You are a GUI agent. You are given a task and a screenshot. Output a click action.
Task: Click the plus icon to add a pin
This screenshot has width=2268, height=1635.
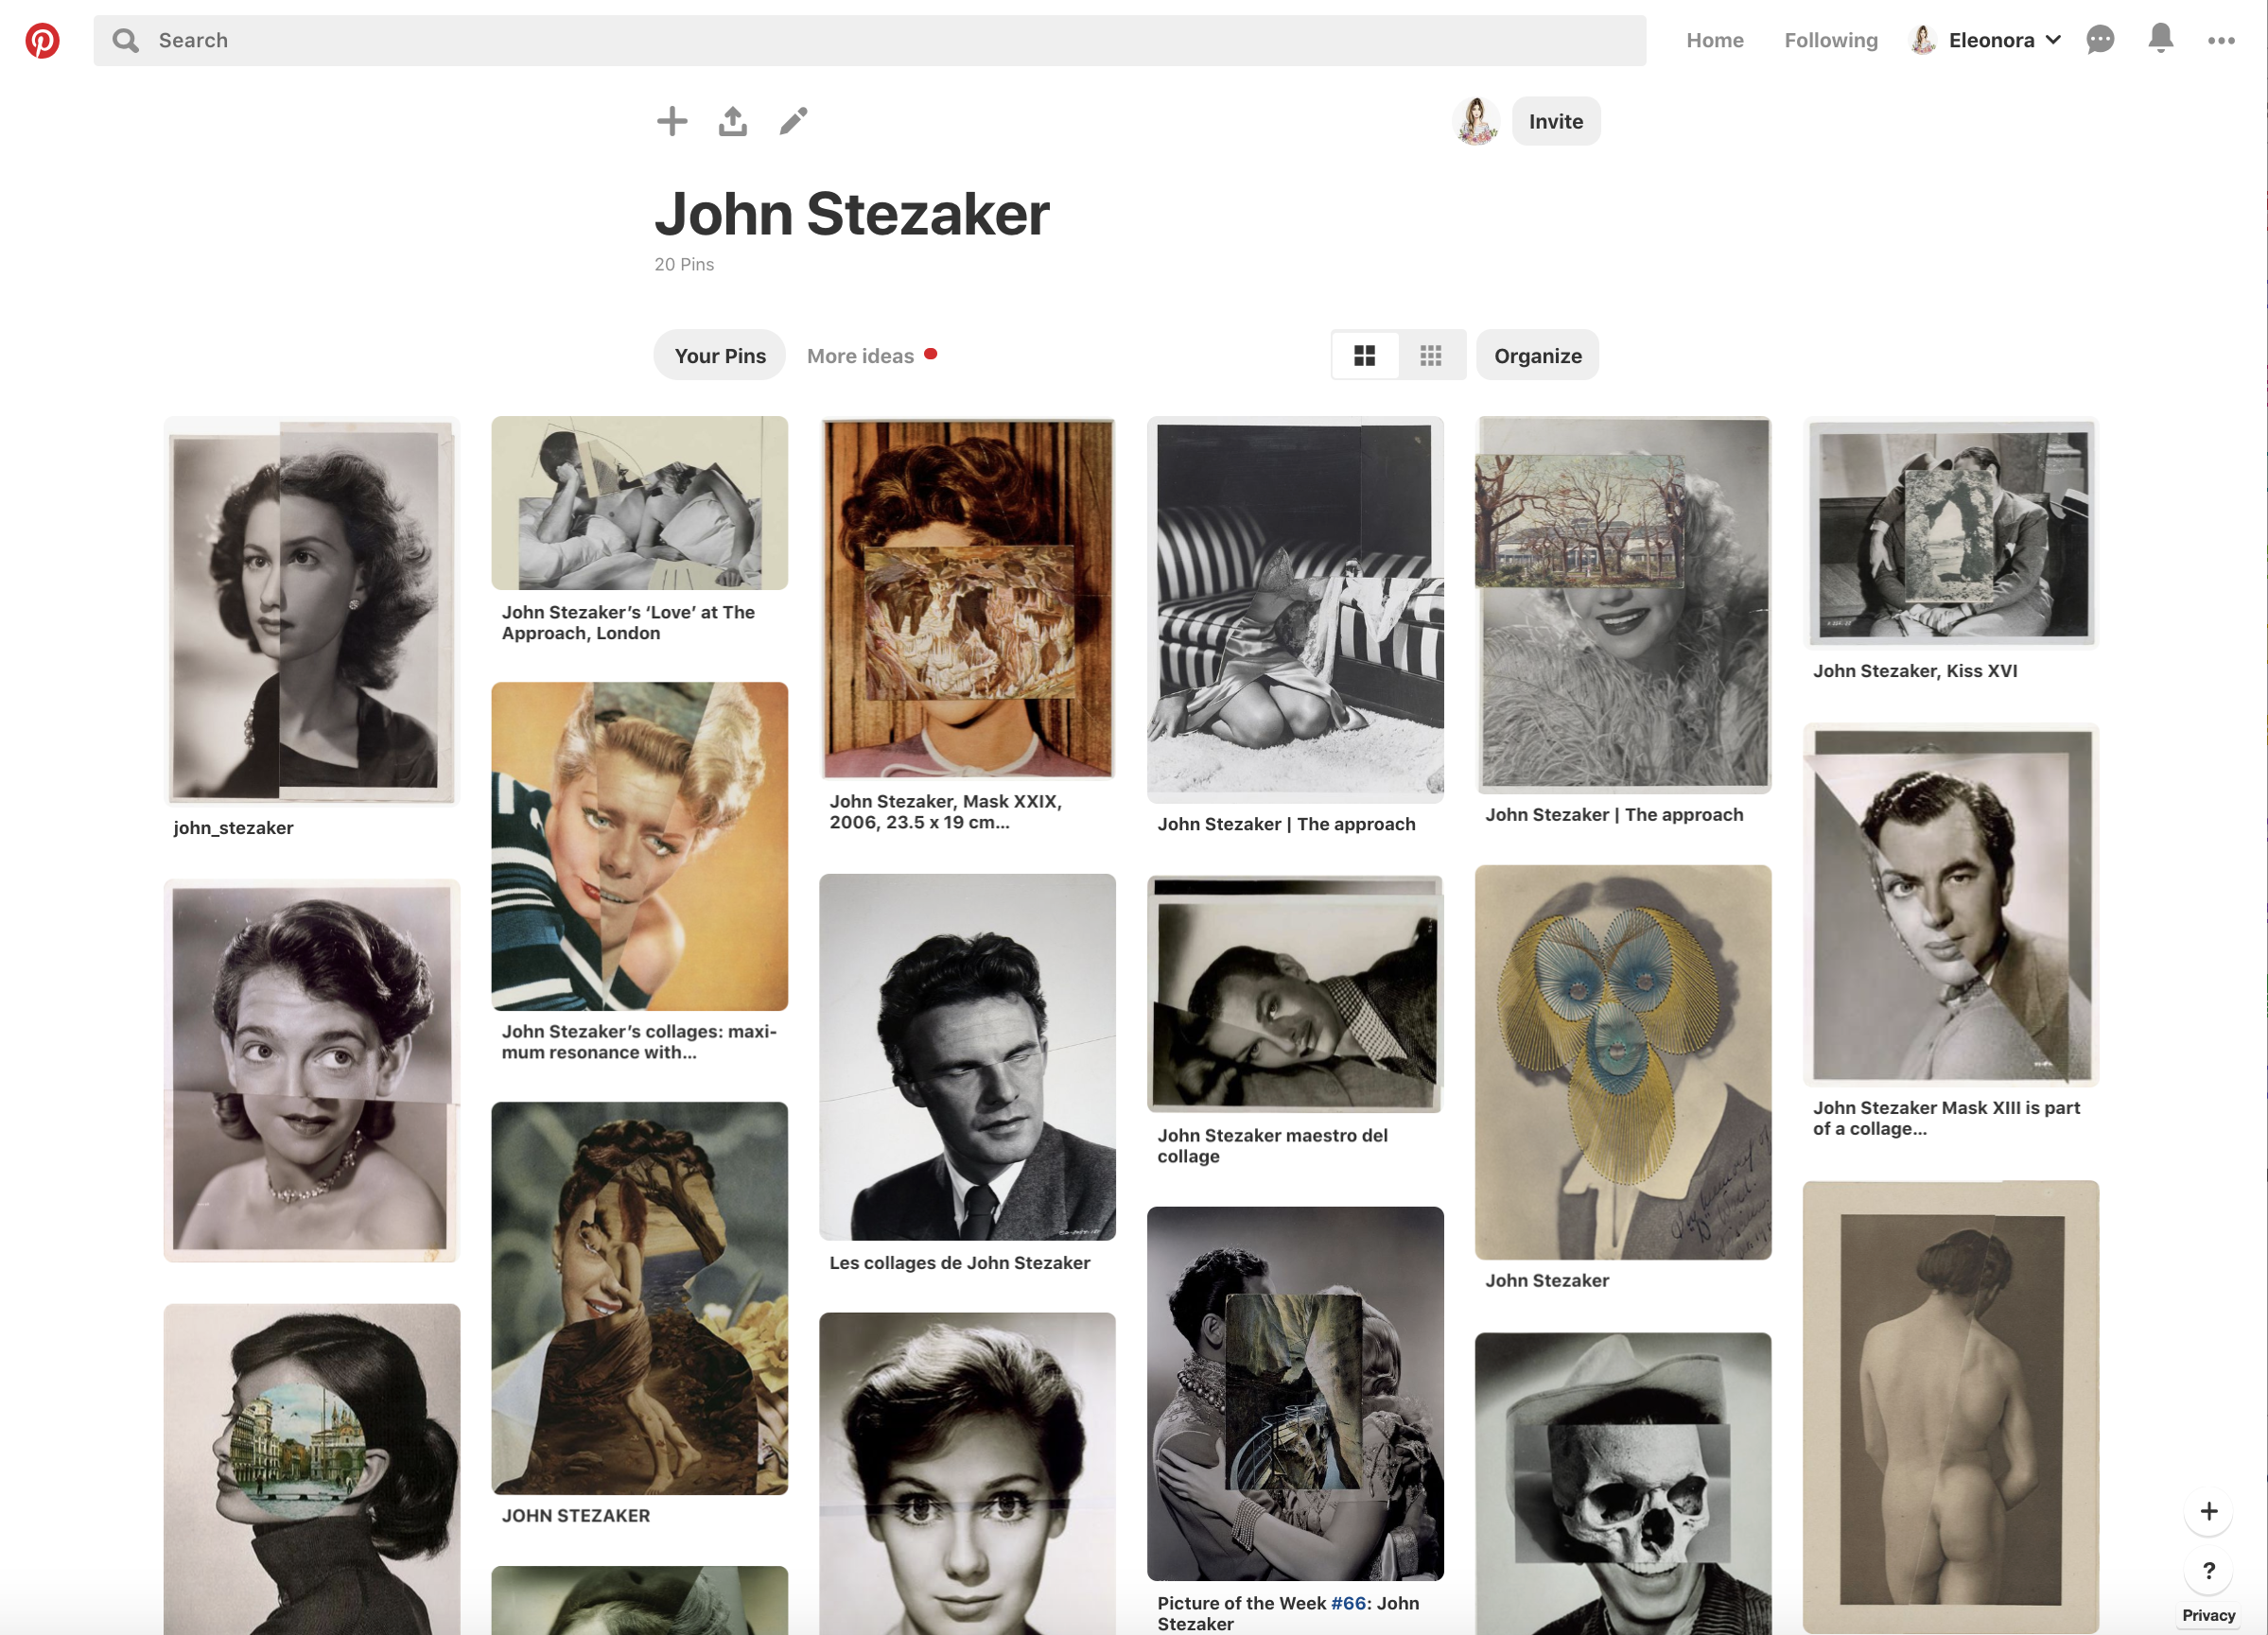click(x=672, y=122)
